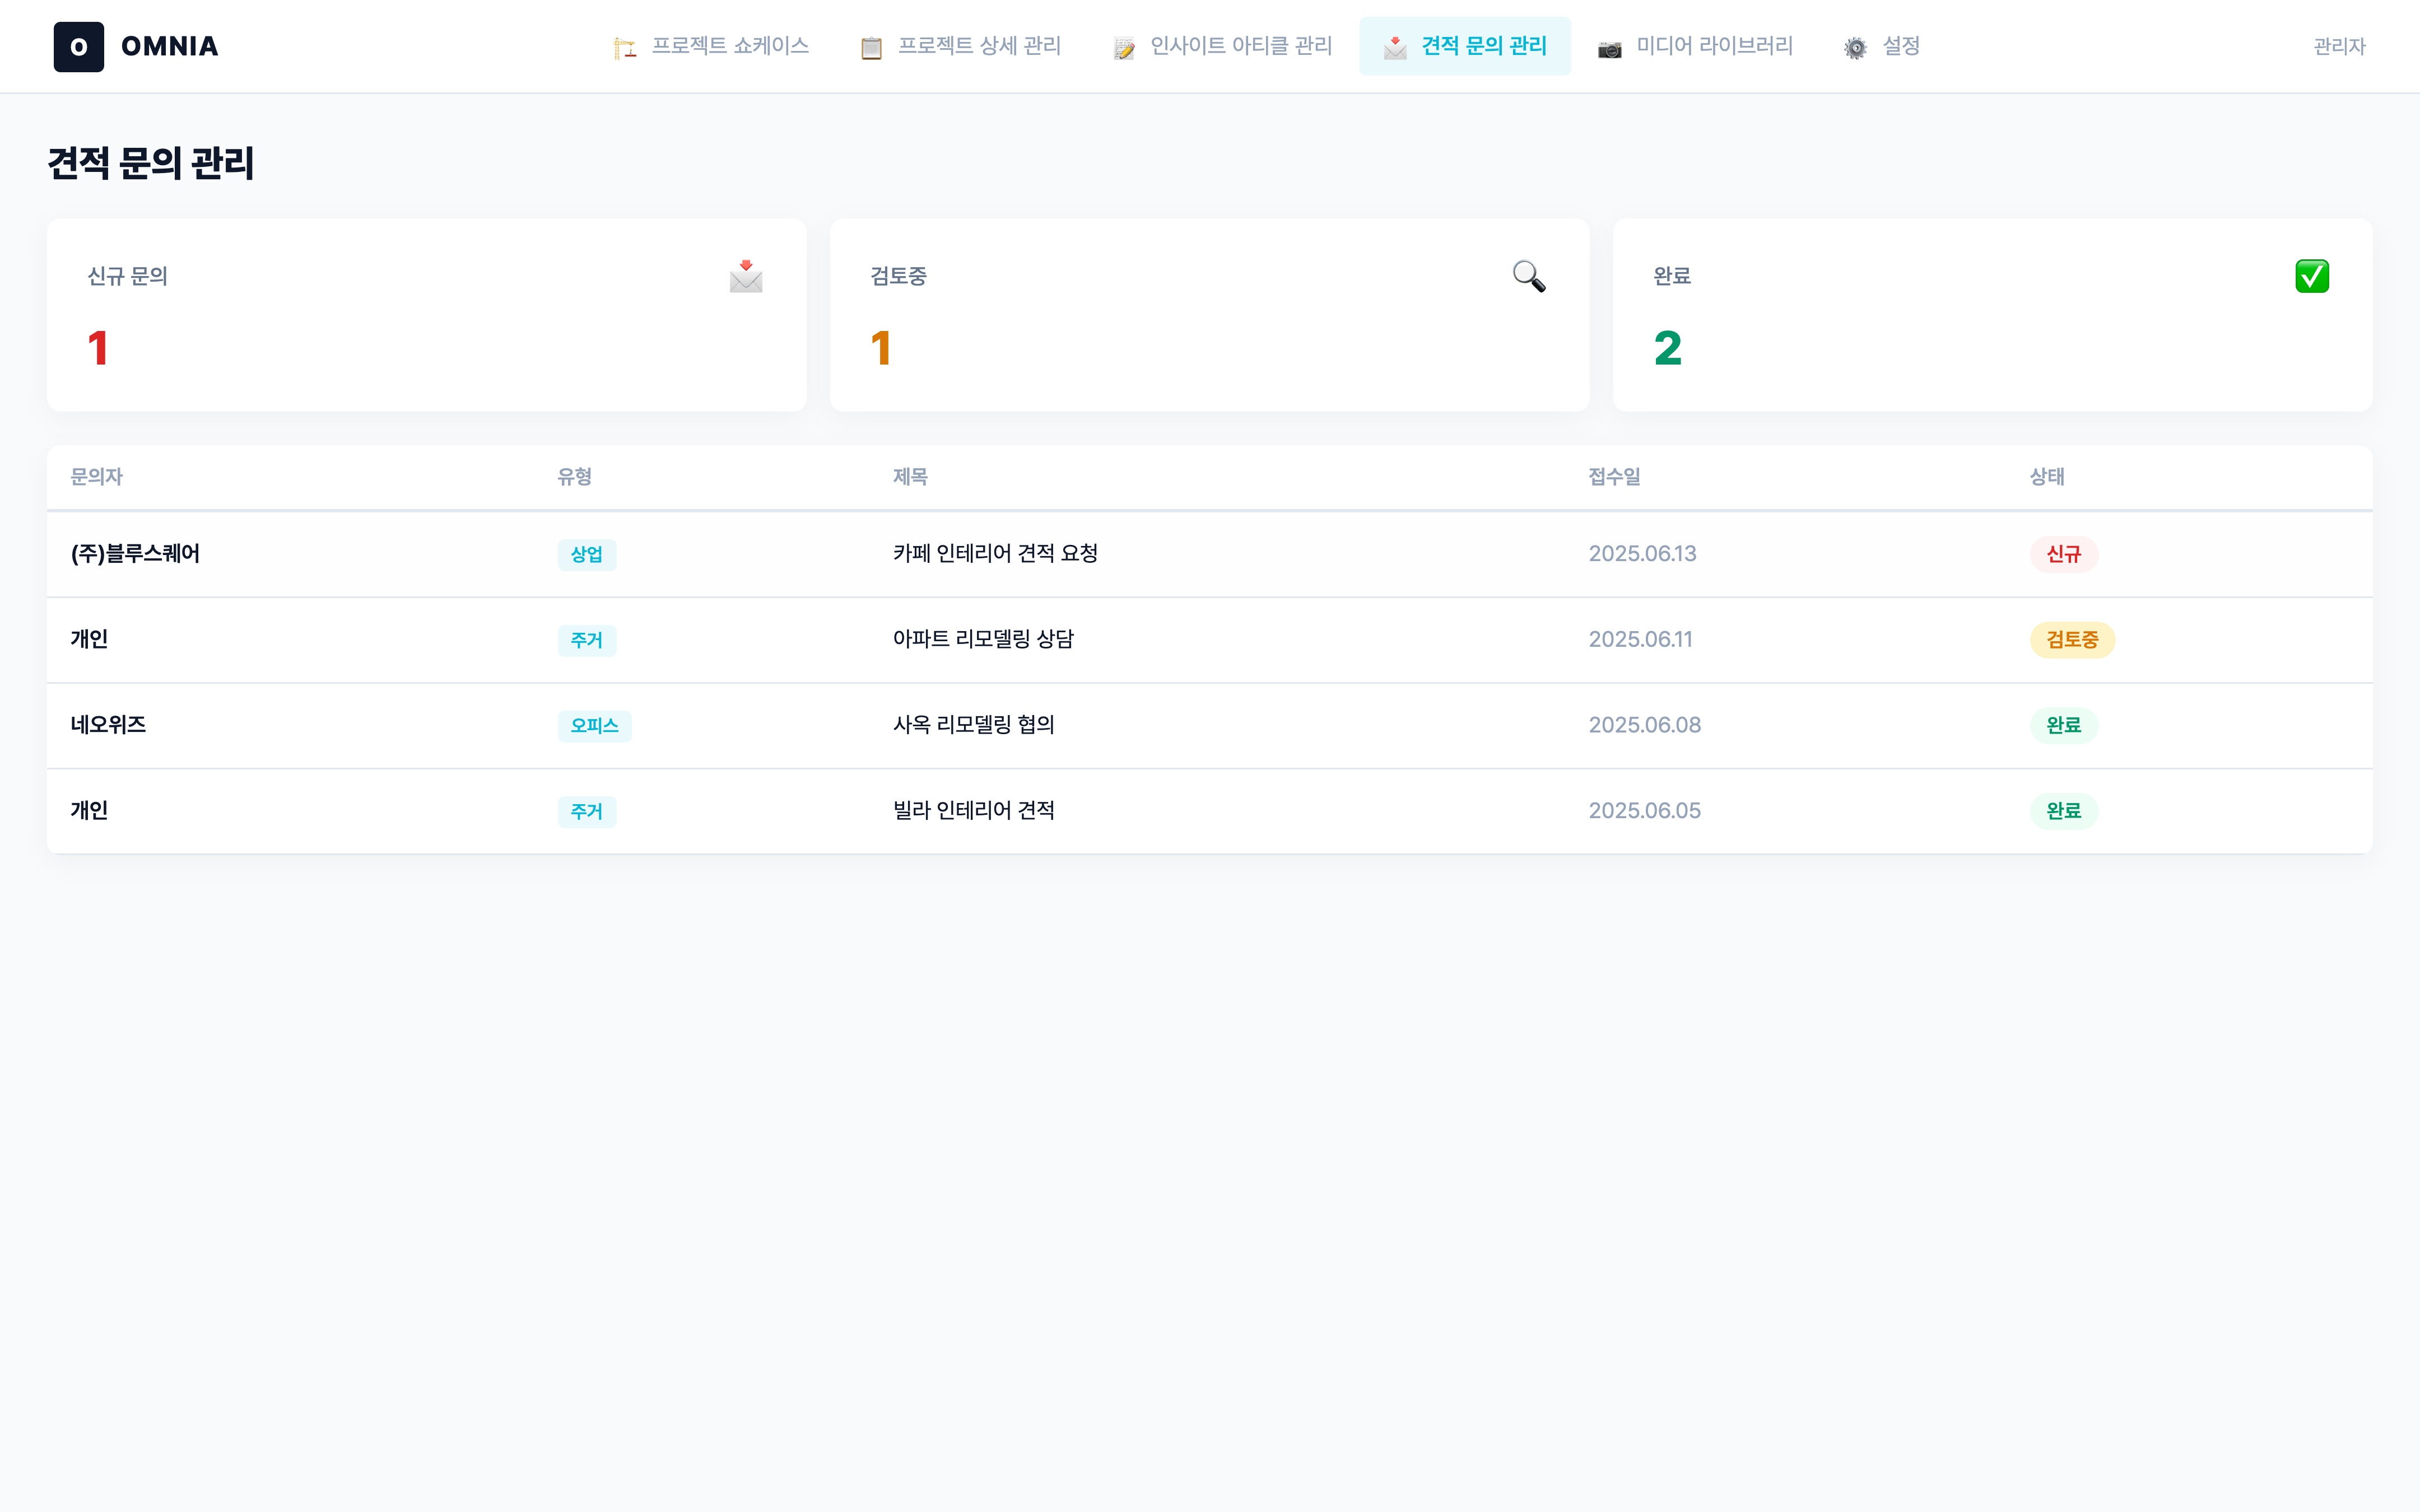The image size is (2420, 1512).
Task: Click the OMNIA logo square icon
Action: click(x=78, y=47)
